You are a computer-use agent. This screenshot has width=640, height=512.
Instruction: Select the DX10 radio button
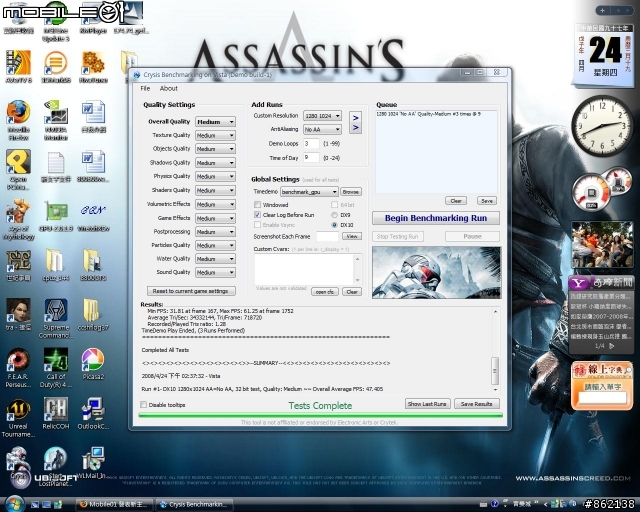(x=334, y=225)
